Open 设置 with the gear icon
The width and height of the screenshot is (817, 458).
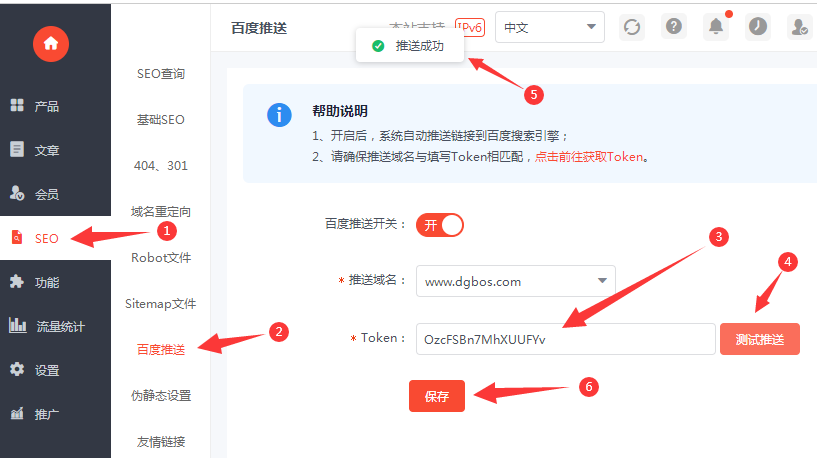pos(46,370)
